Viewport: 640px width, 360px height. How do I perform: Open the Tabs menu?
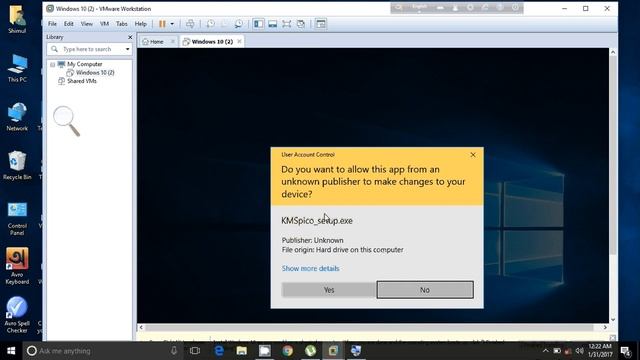click(122, 24)
